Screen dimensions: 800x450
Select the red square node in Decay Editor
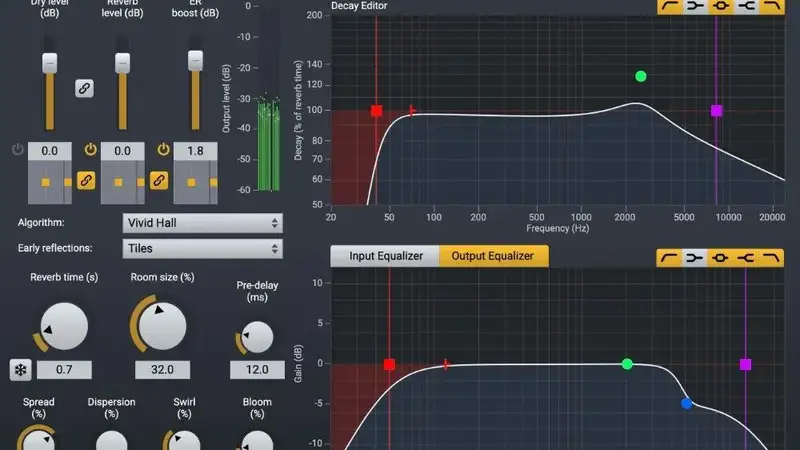pos(377,111)
